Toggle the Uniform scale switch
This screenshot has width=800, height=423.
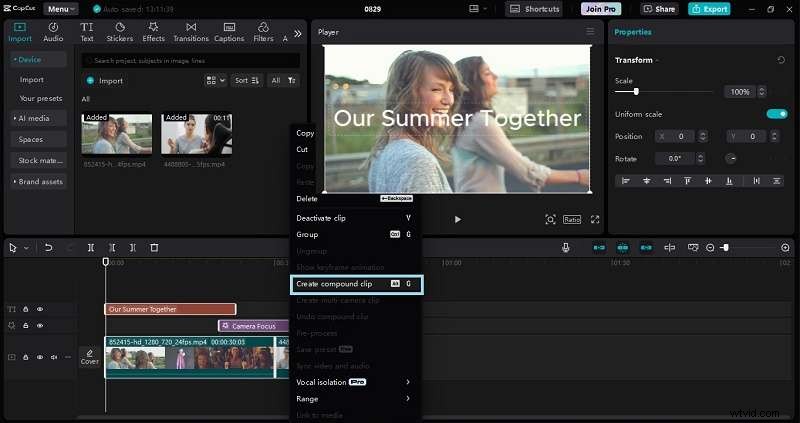point(777,114)
